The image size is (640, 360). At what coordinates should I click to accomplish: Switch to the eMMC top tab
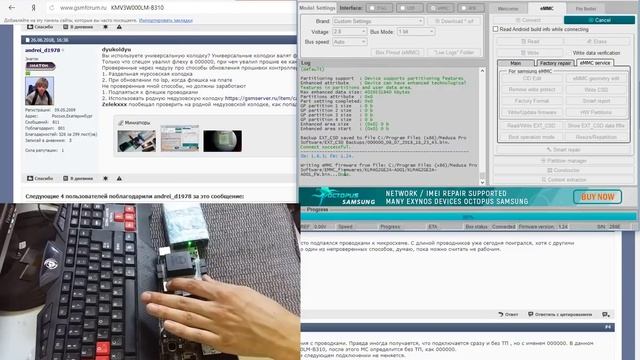pyautogui.click(x=547, y=8)
